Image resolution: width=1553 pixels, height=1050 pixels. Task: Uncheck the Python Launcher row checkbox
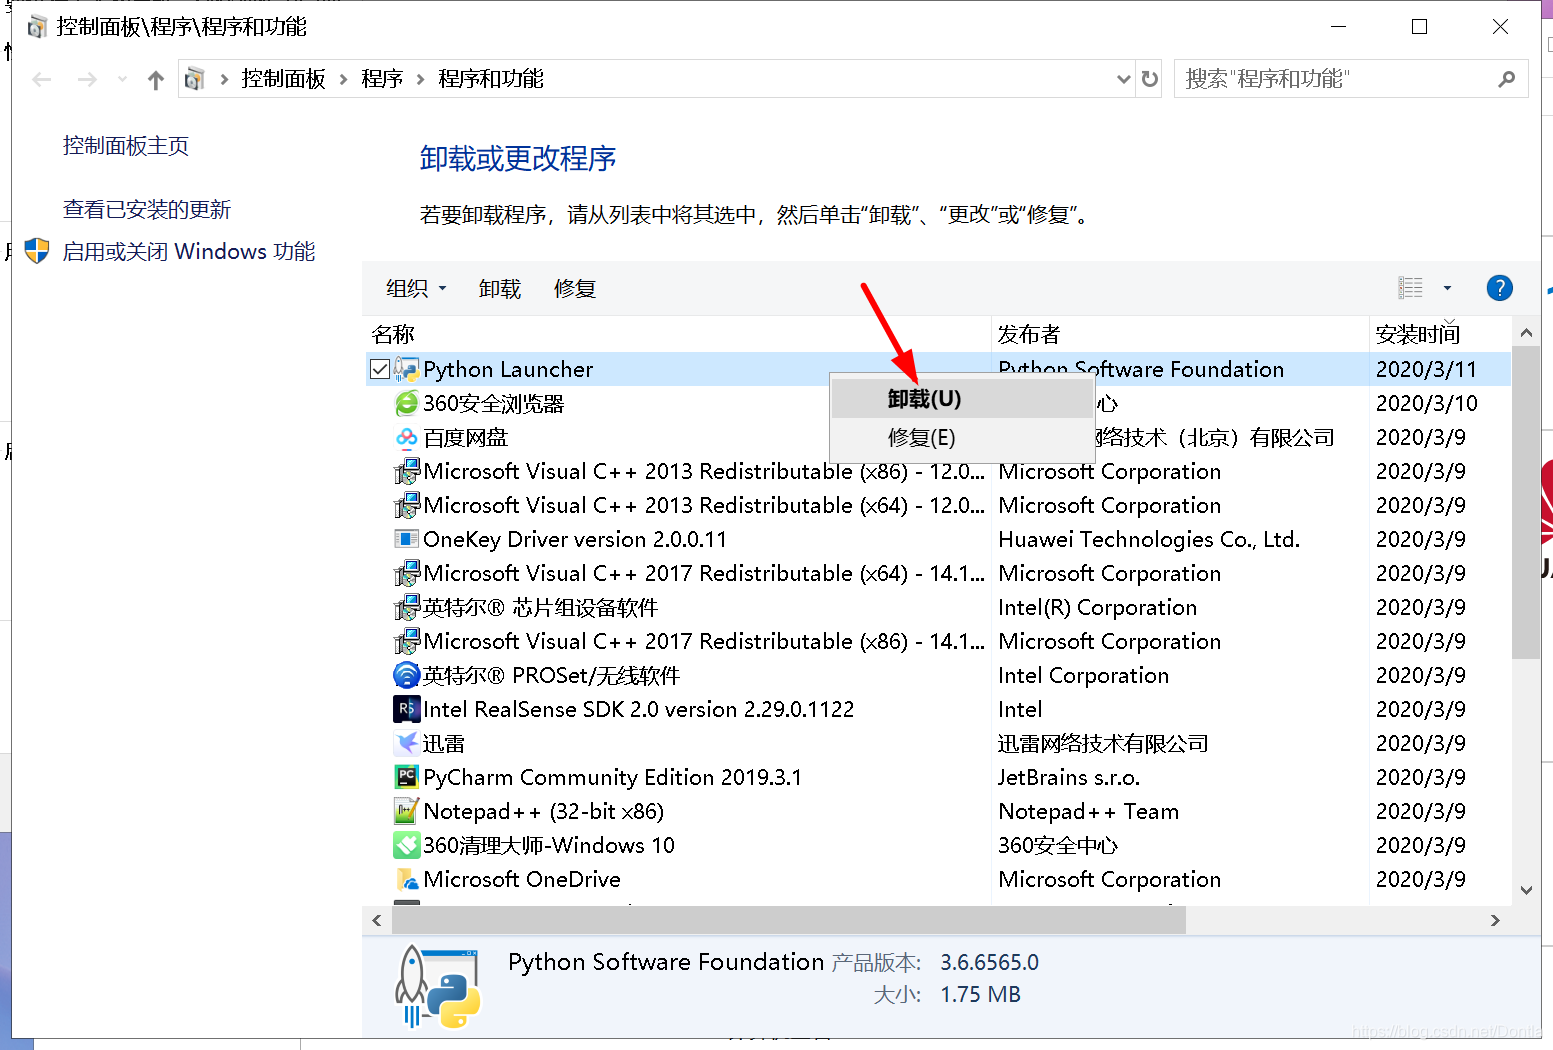(x=380, y=369)
